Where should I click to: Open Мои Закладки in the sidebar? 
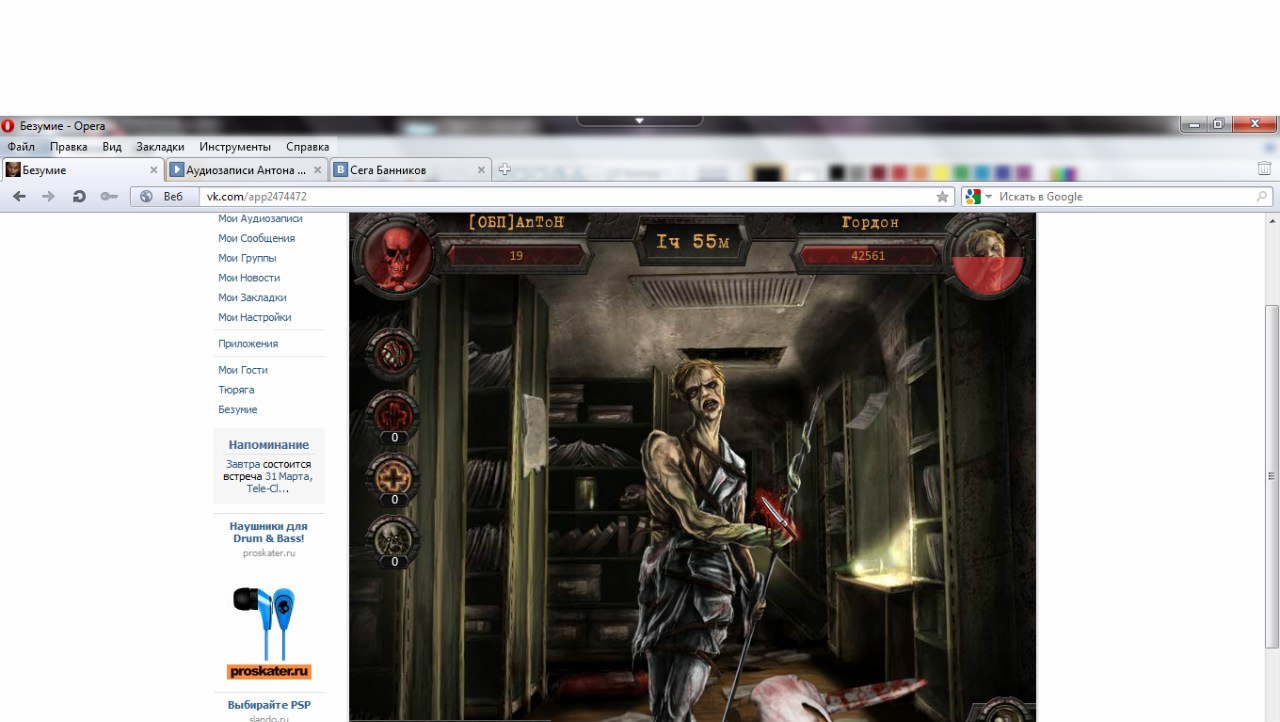tap(252, 297)
